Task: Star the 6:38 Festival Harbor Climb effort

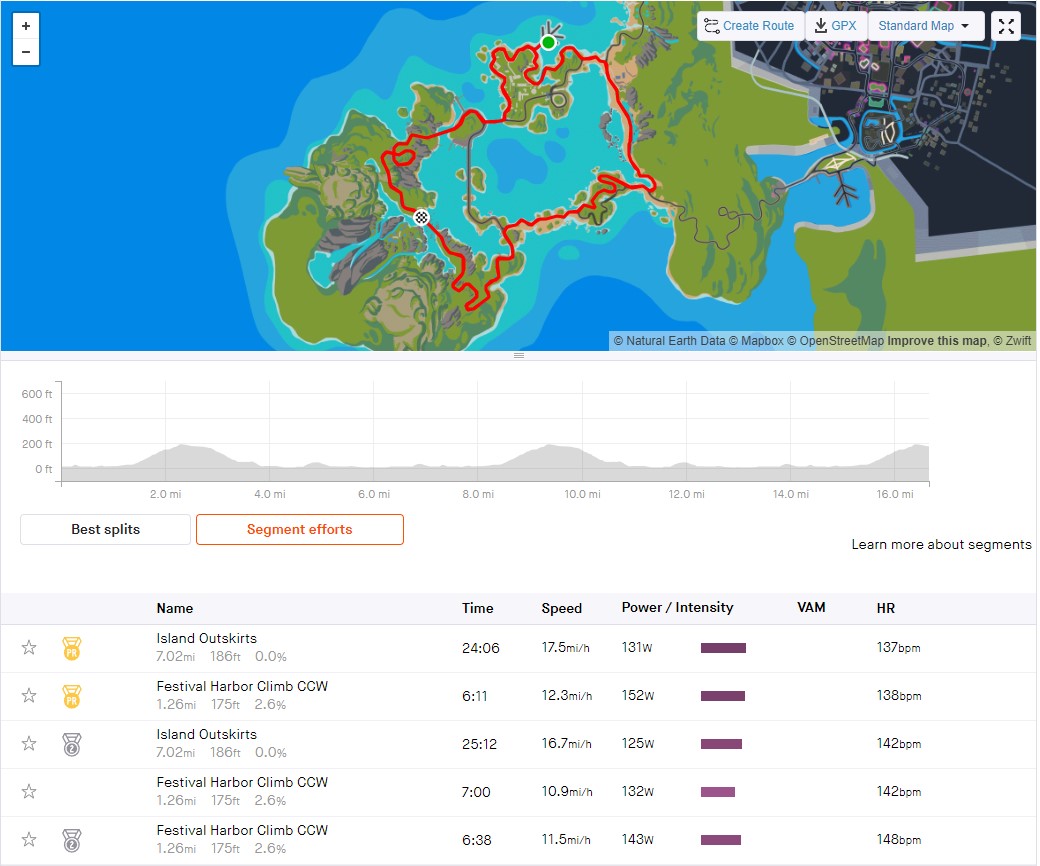Action: point(29,841)
